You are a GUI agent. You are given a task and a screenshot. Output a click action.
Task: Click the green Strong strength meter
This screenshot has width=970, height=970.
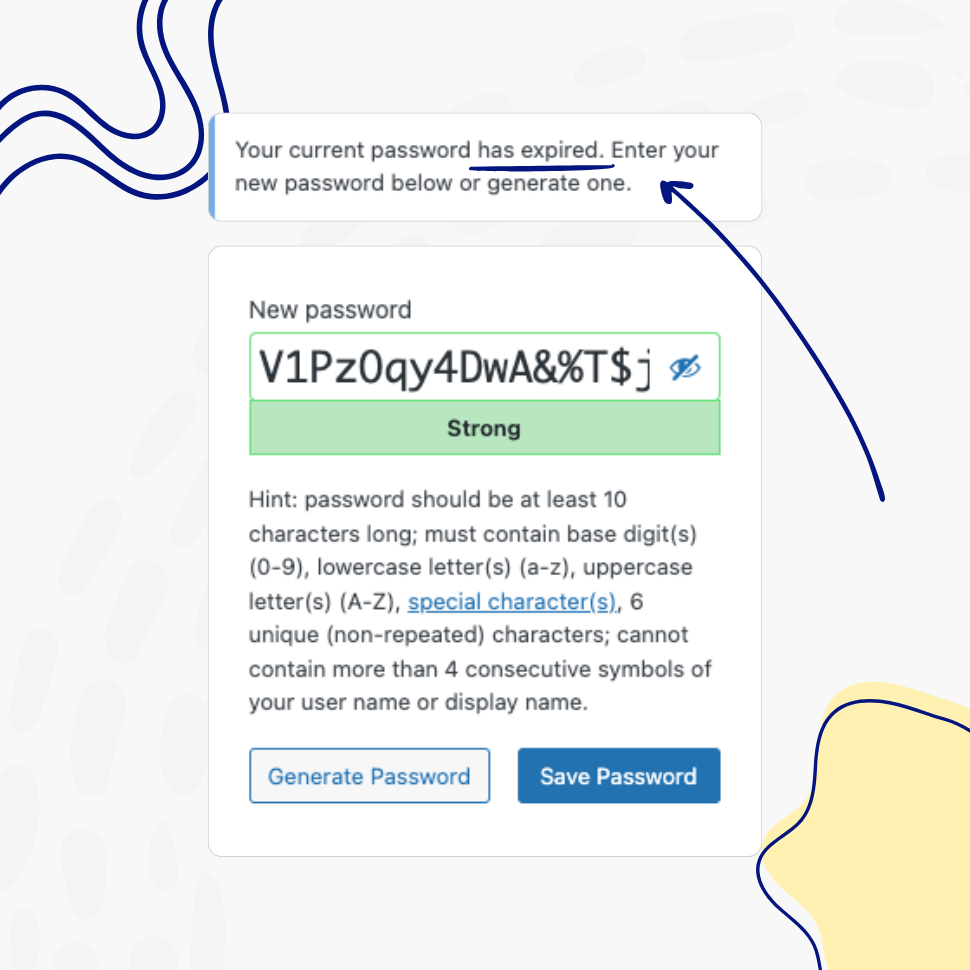coord(484,427)
